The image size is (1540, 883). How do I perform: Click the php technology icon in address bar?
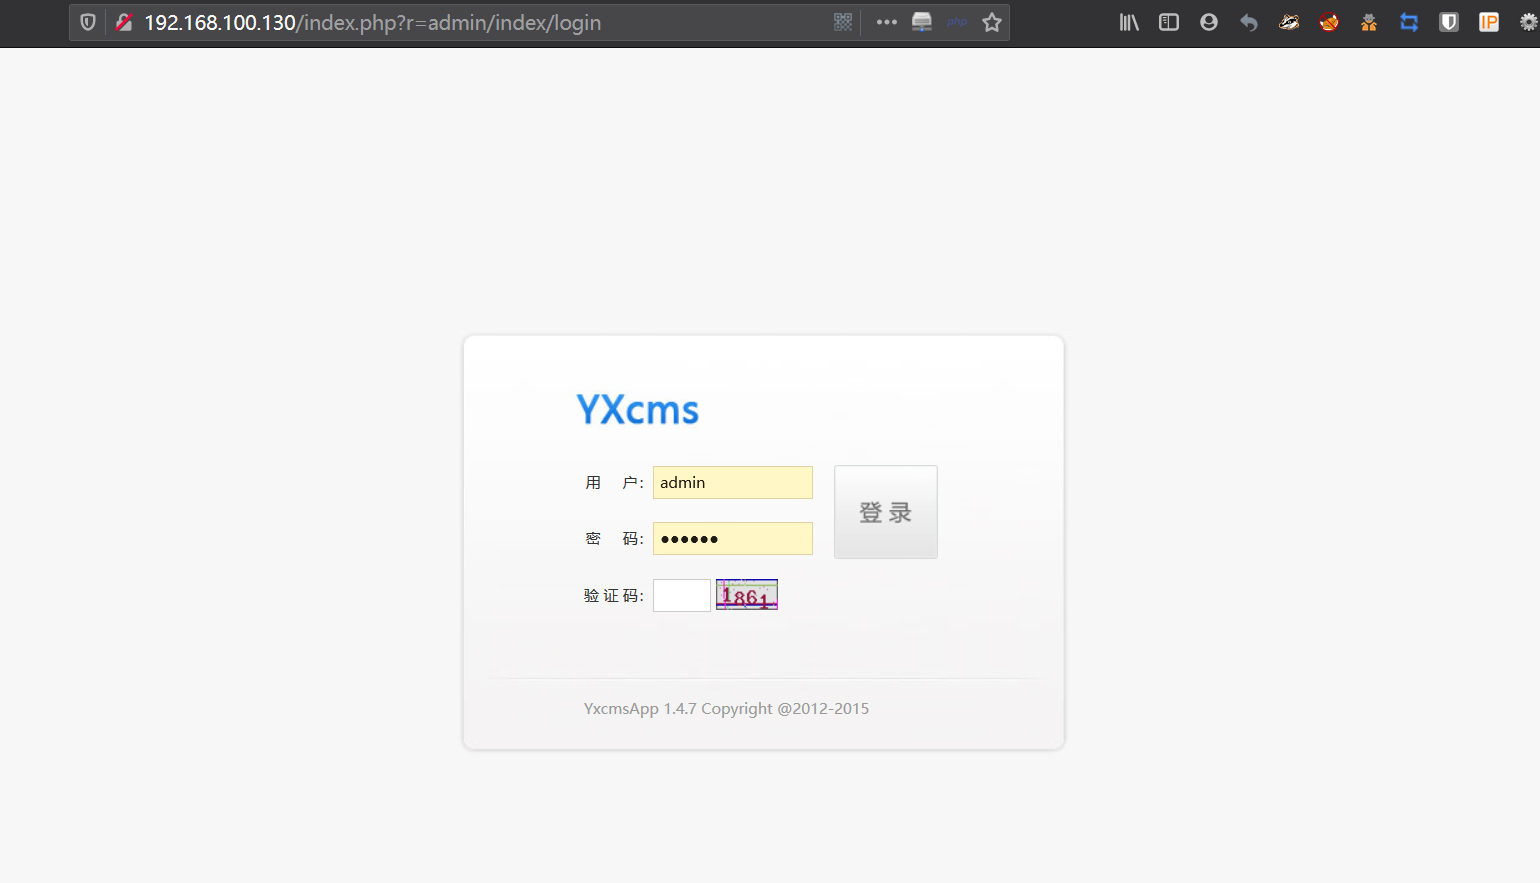956,22
